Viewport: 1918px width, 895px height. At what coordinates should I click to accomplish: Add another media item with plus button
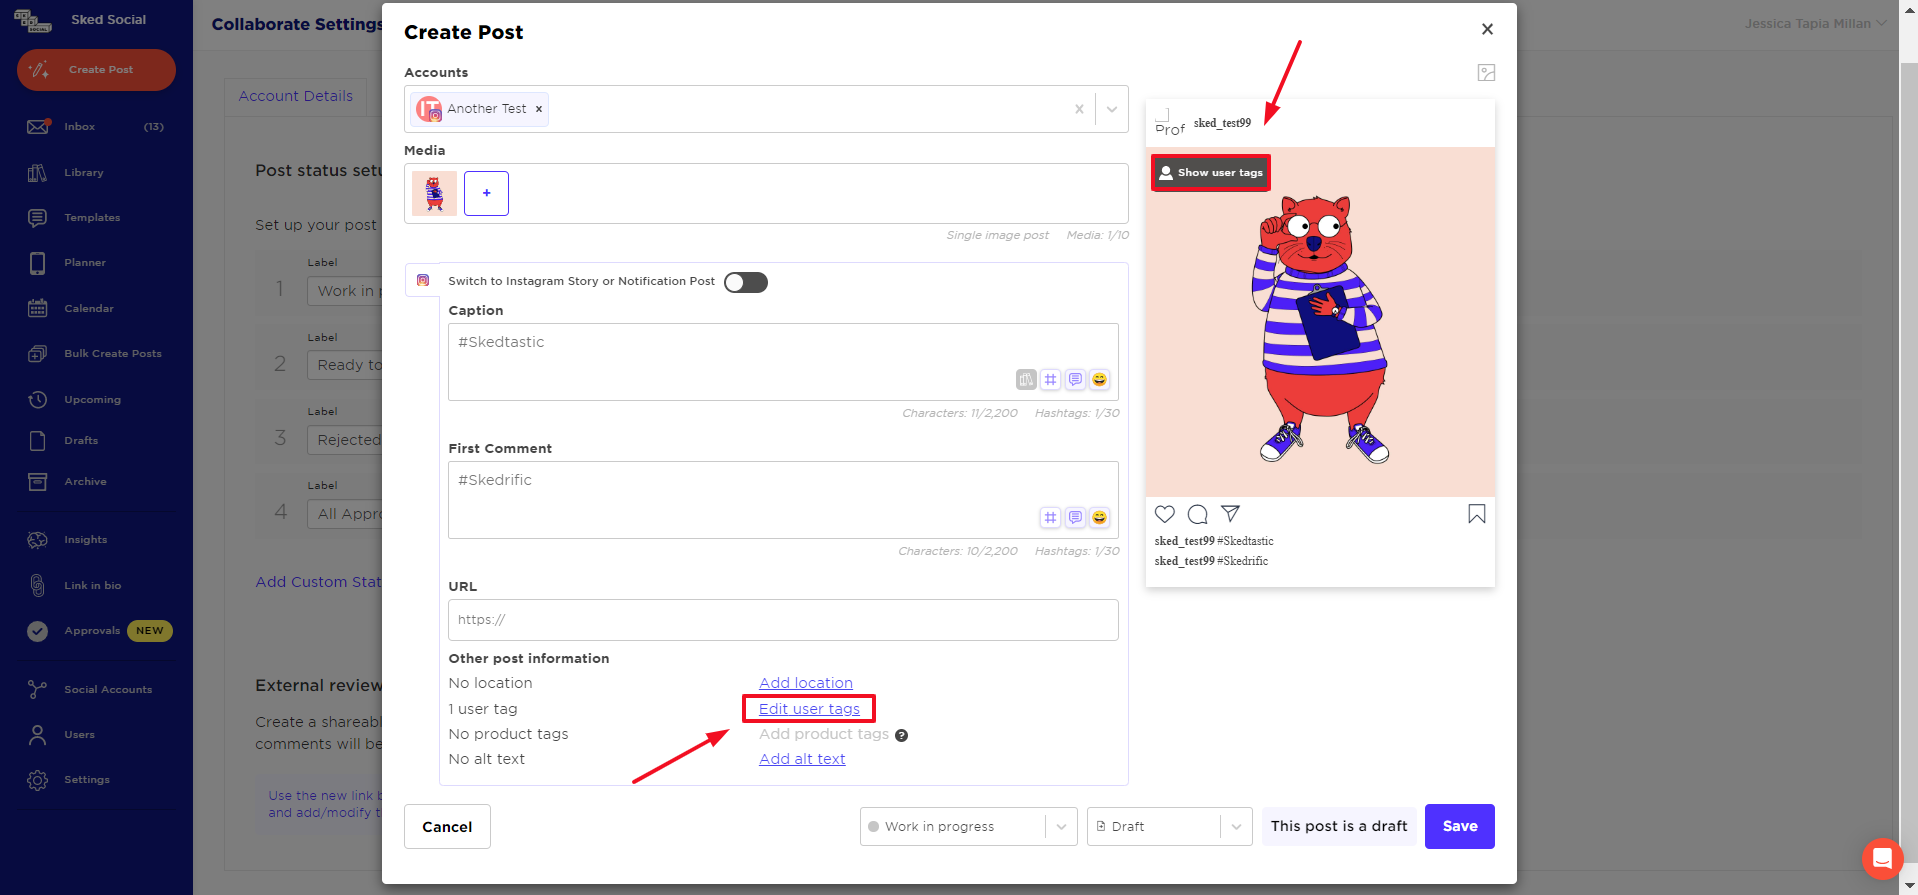coord(486,193)
